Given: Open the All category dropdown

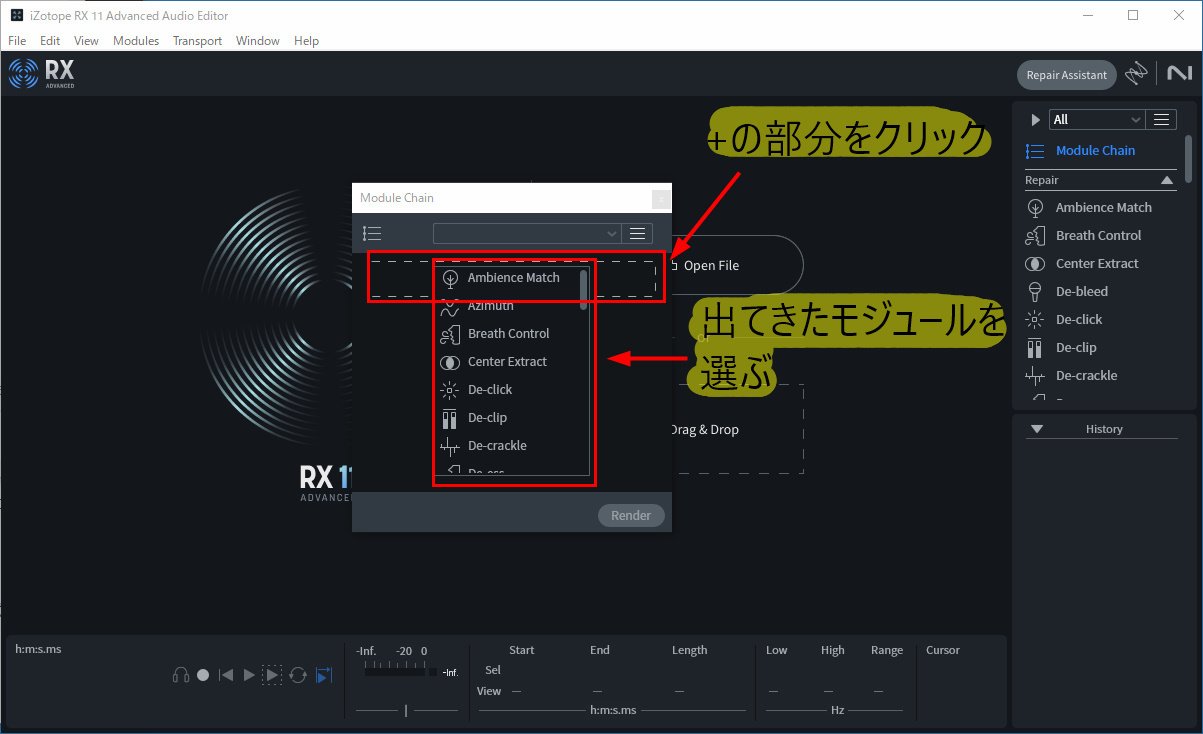Looking at the screenshot, I should (x=1097, y=118).
